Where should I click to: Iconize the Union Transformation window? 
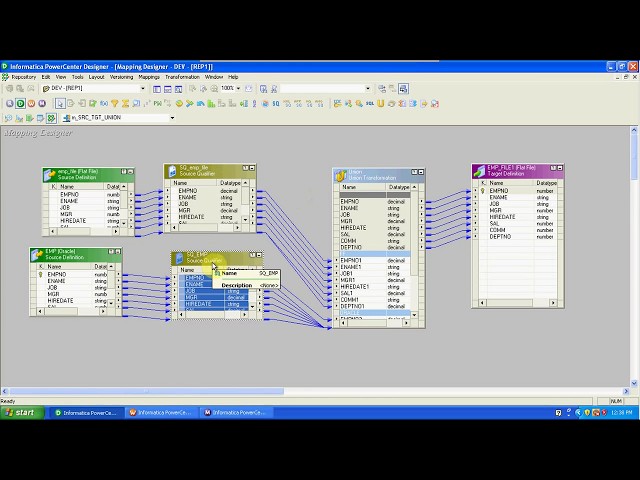(421, 172)
